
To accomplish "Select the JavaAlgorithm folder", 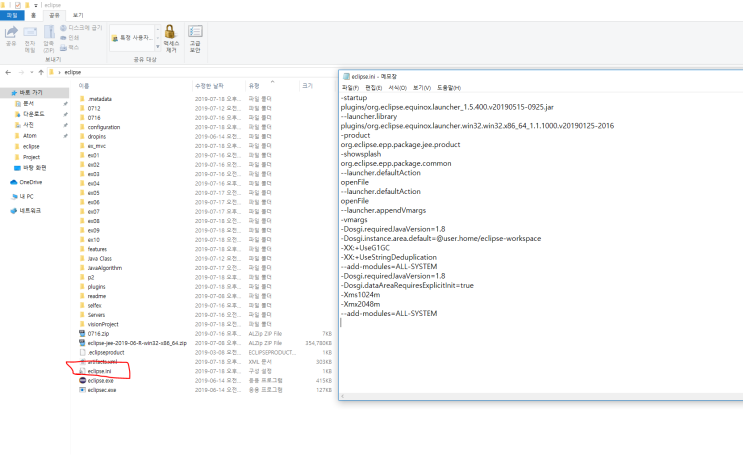I will coord(104,268).
